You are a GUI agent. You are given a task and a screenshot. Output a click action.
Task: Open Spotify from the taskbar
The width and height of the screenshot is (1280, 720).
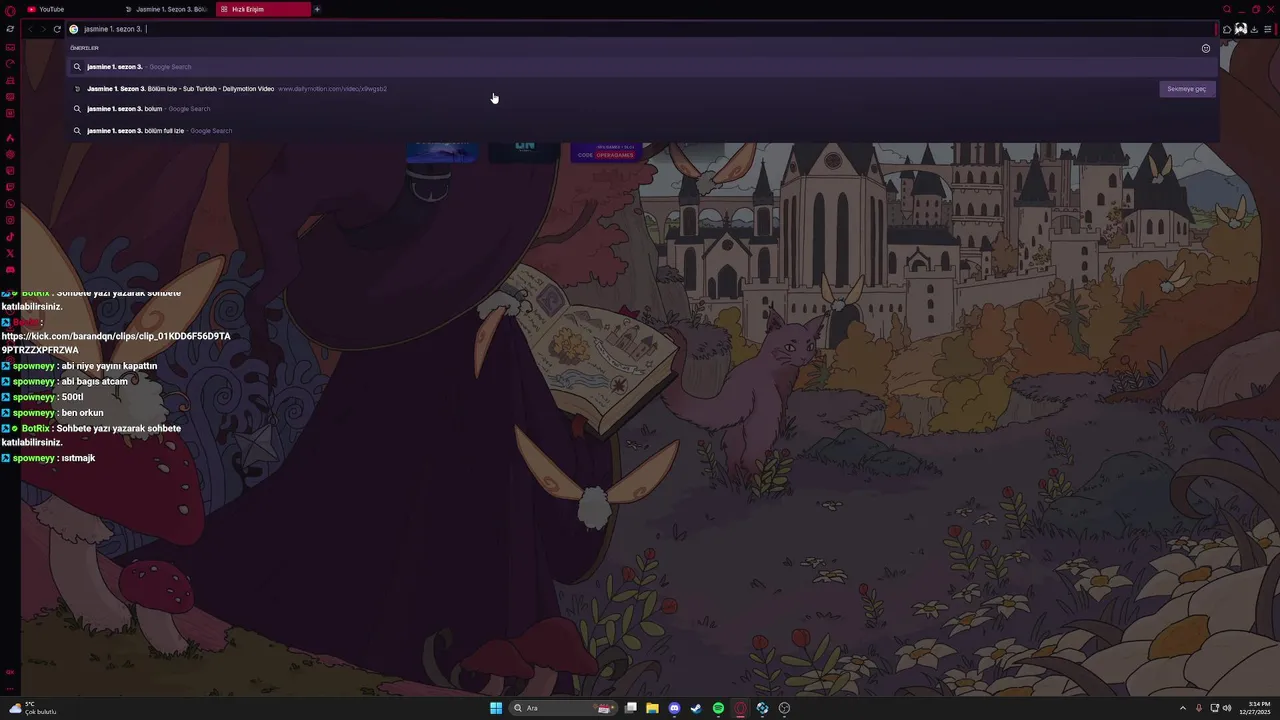[x=718, y=708]
